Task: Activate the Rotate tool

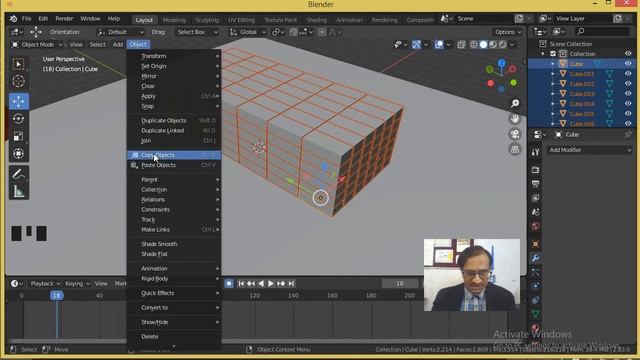Action: pos(18,118)
